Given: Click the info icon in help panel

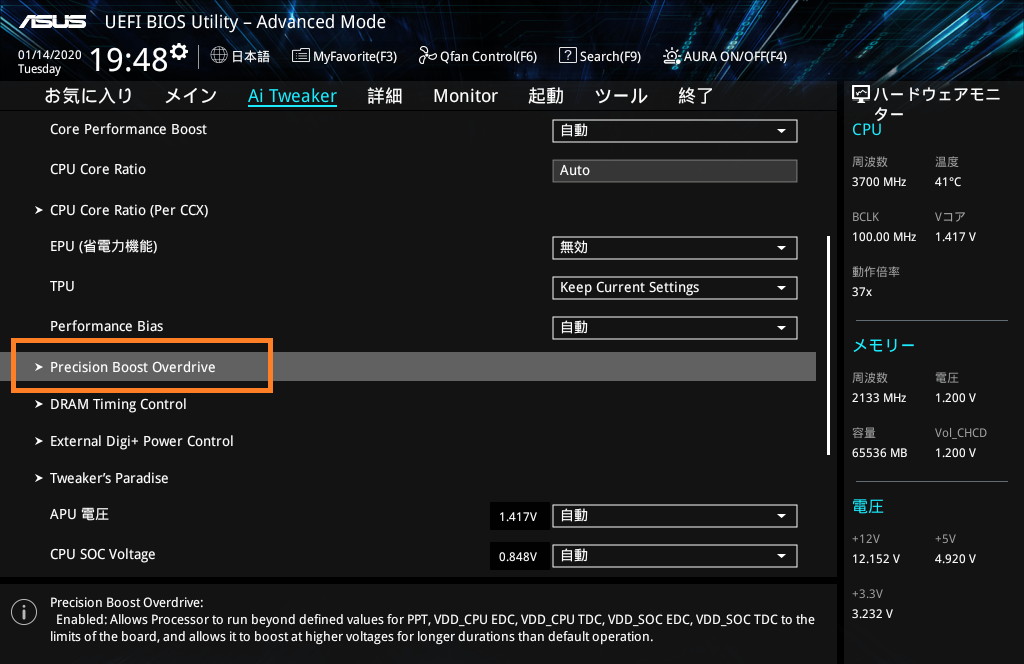Looking at the screenshot, I should [24, 612].
